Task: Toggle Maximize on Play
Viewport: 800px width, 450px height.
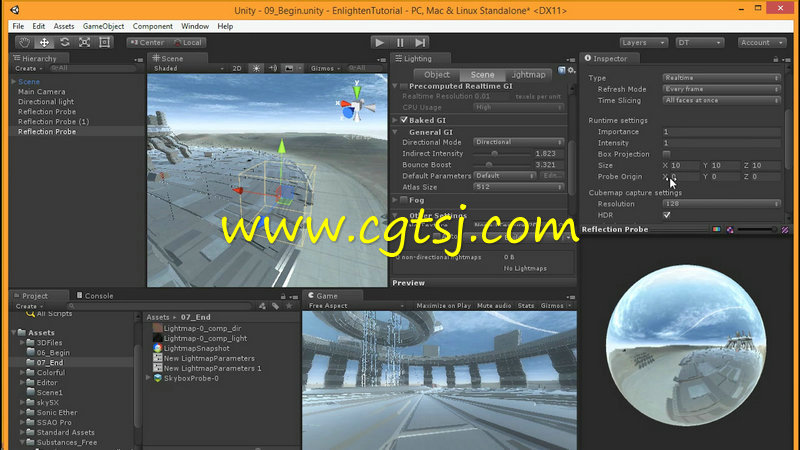Action: coord(443,306)
